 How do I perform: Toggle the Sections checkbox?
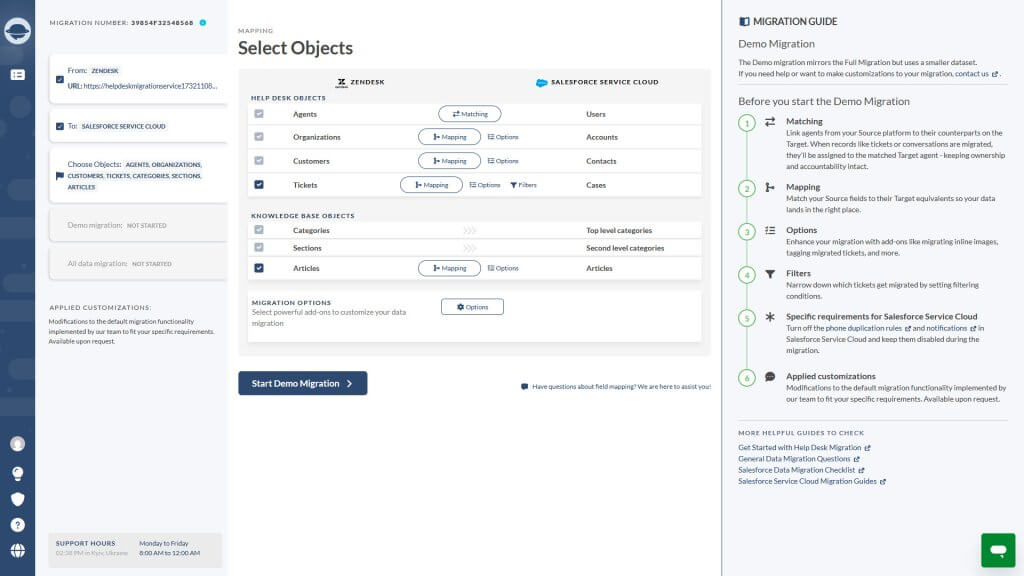[x=259, y=247]
